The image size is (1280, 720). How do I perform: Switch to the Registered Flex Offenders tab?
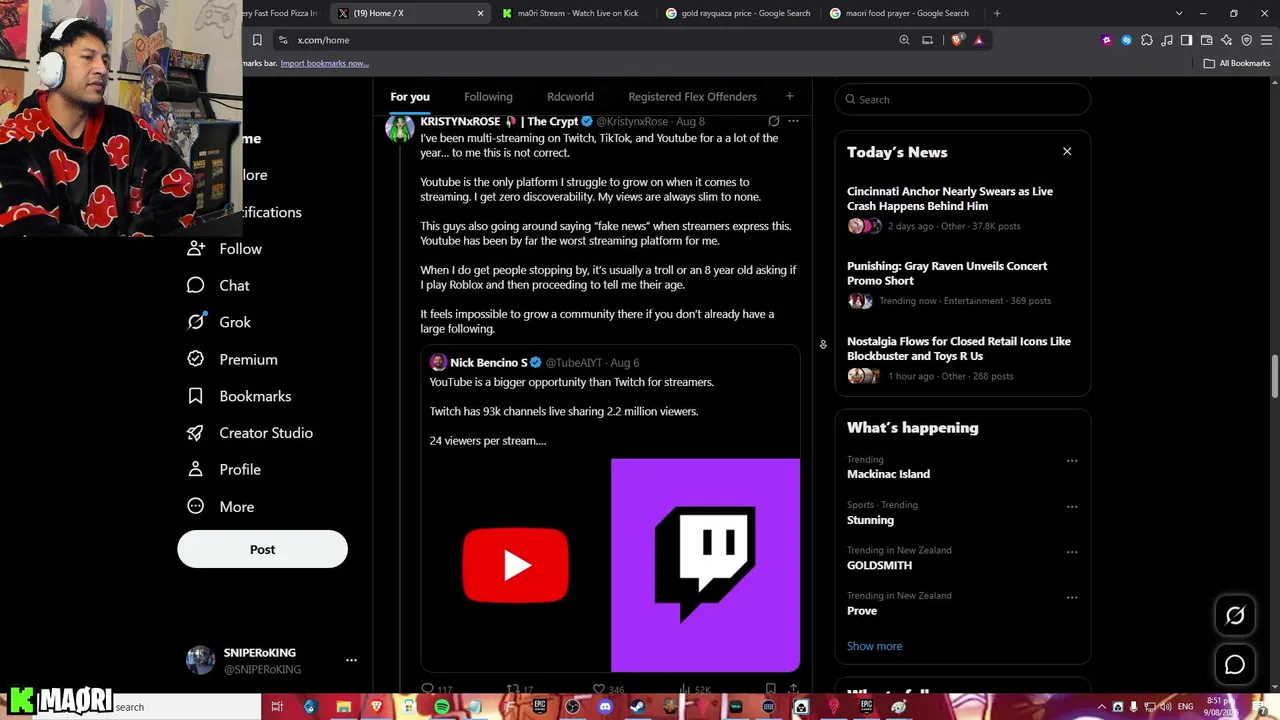692,97
